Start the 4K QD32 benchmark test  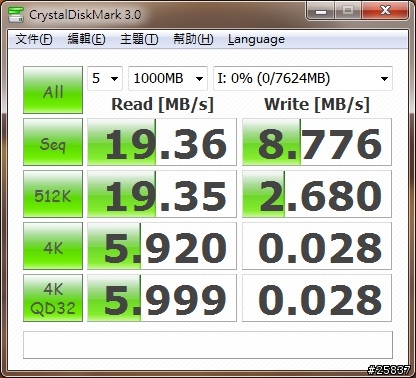click(x=53, y=298)
